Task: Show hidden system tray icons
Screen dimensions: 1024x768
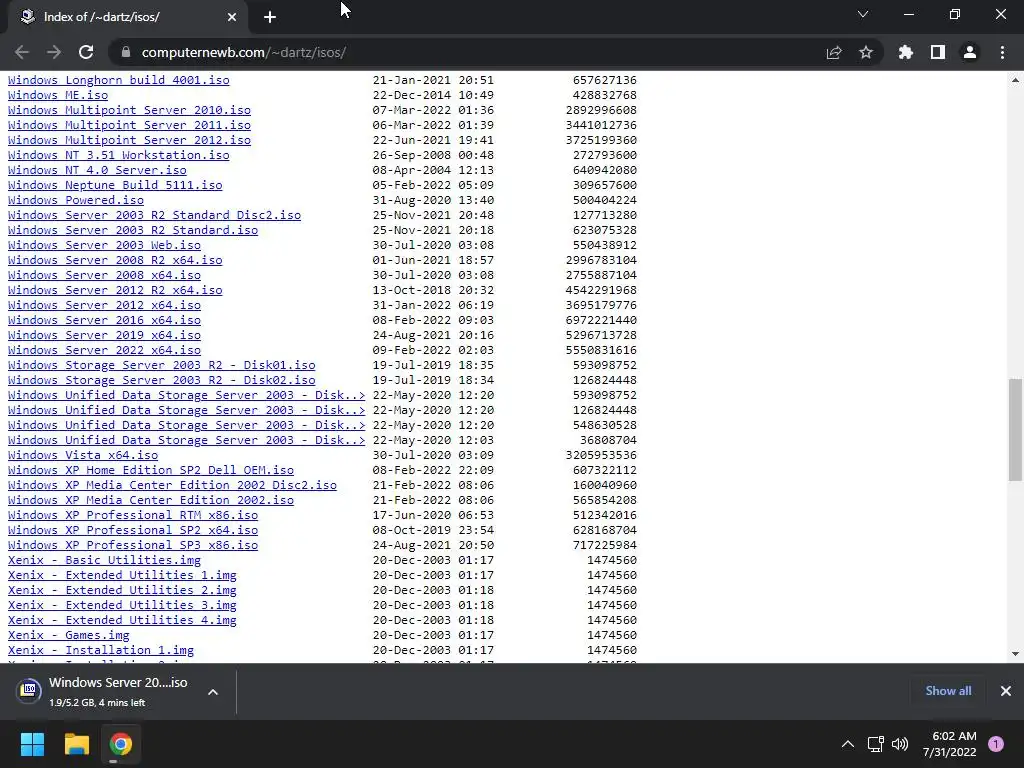Action: [848, 744]
